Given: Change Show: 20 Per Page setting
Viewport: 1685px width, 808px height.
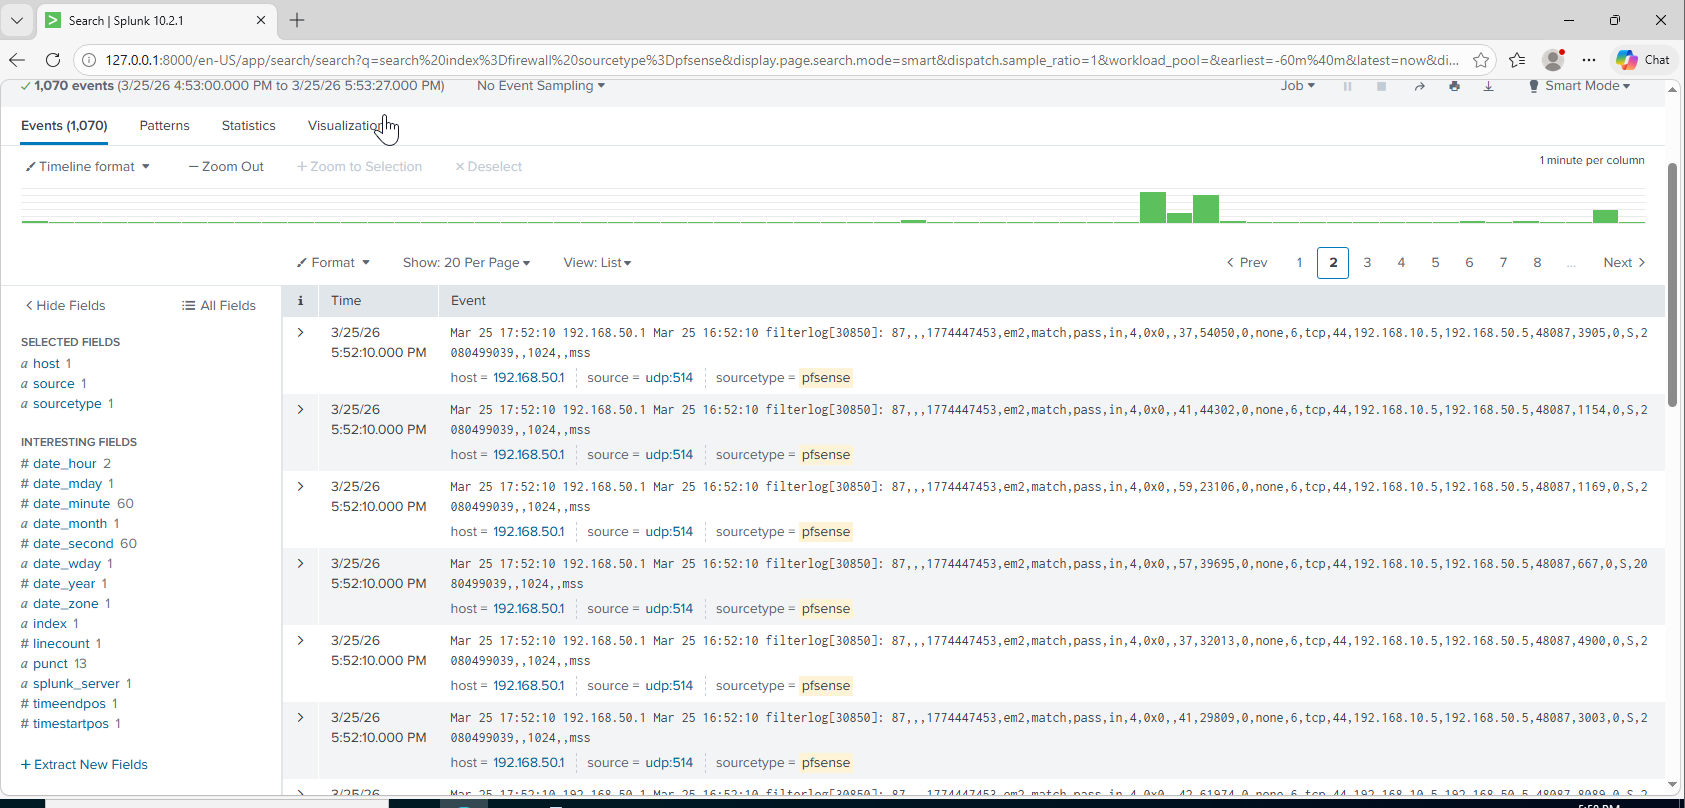Looking at the screenshot, I should 466,263.
